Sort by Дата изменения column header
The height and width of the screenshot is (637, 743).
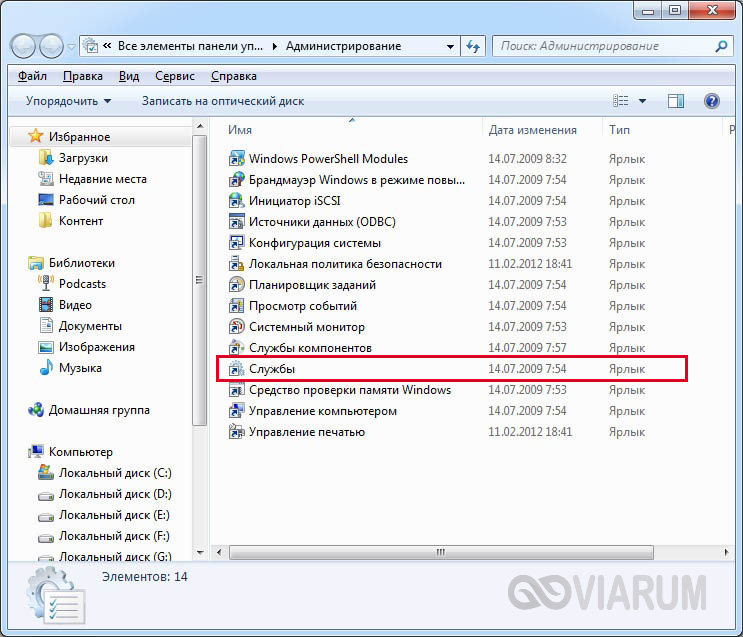(533, 129)
